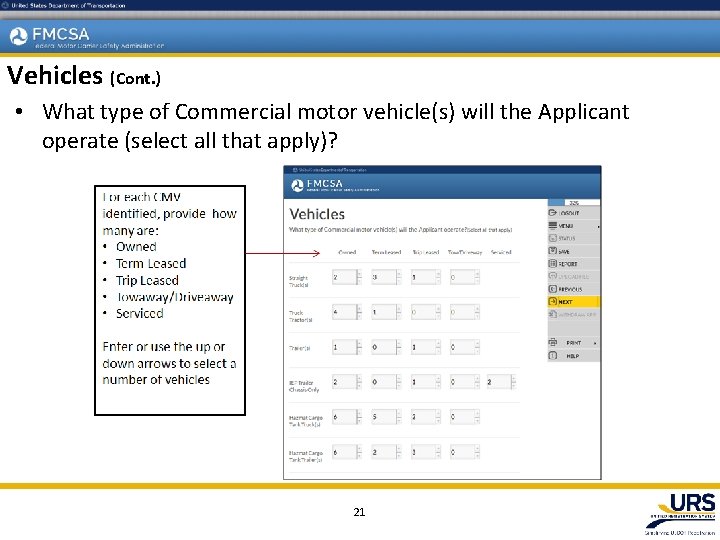
Task: Click the 32% progress bar above Logout
Action: pyautogui.click(x=574, y=202)
